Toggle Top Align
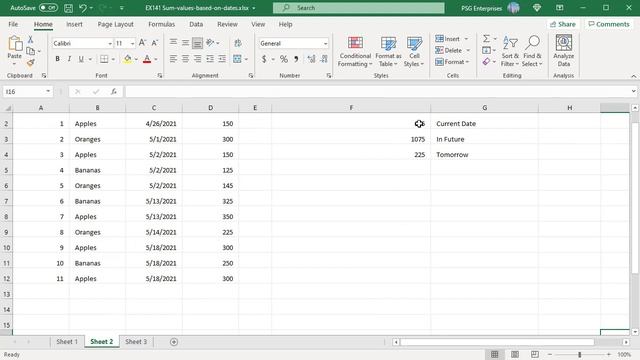 click(173, 42)
